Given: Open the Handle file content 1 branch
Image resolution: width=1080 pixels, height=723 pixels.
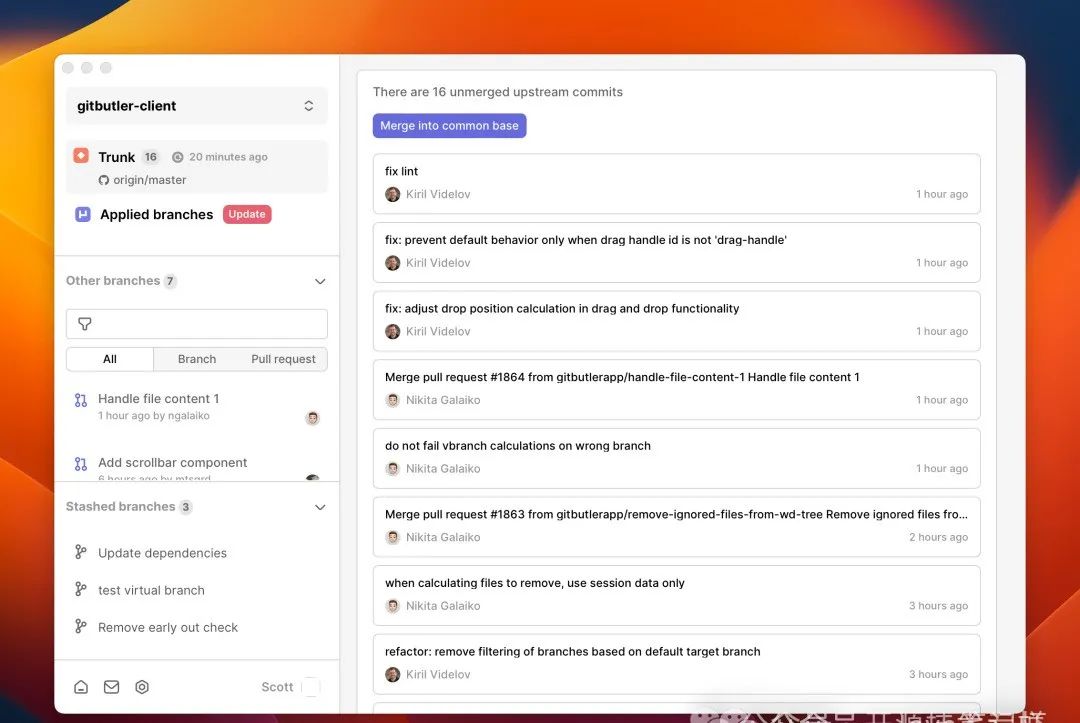Looking at the screenshot, I should click(196, 407).
